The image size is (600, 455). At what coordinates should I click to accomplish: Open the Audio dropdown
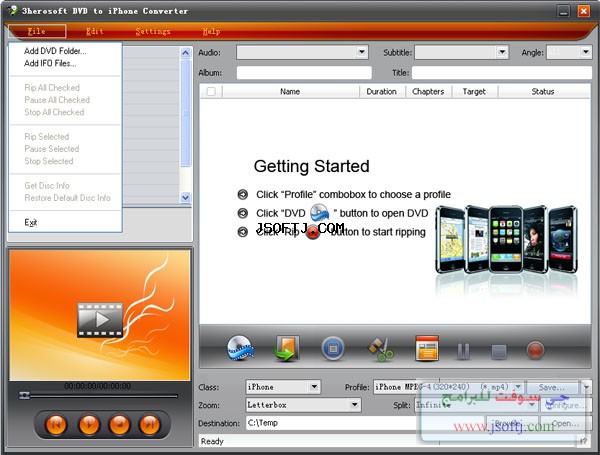(x=362, y=52)
